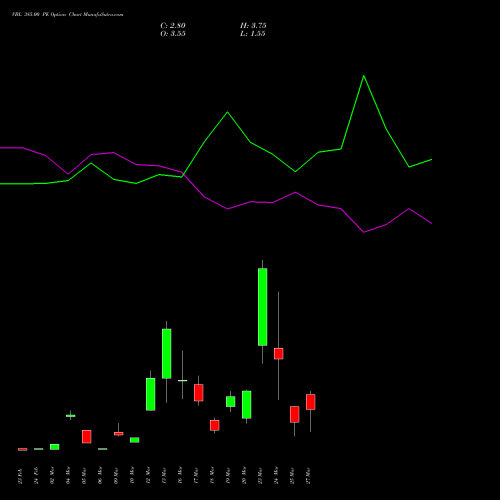Click the 17 Mar date label
The image size is (500, 500).
[x=196, y=476]
